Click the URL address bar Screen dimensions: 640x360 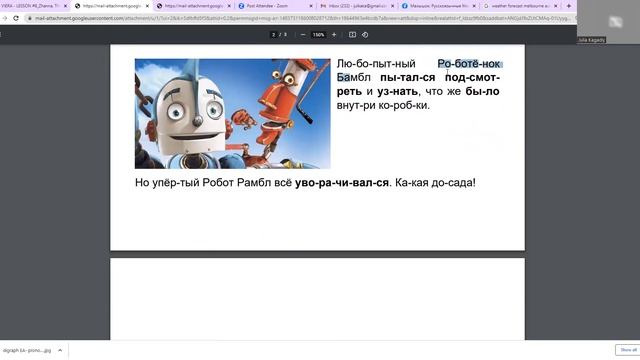(302, 18)
